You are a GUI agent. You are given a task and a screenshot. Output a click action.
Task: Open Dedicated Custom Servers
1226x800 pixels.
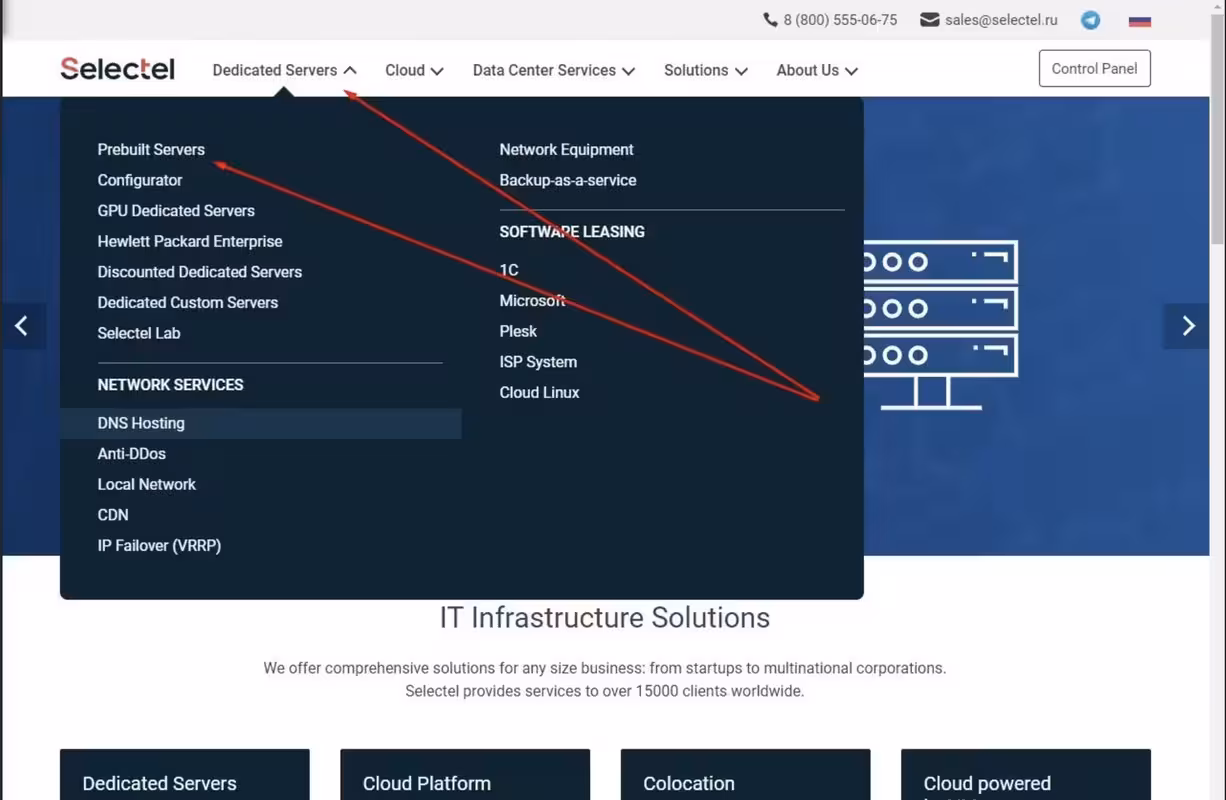(188, 302)
